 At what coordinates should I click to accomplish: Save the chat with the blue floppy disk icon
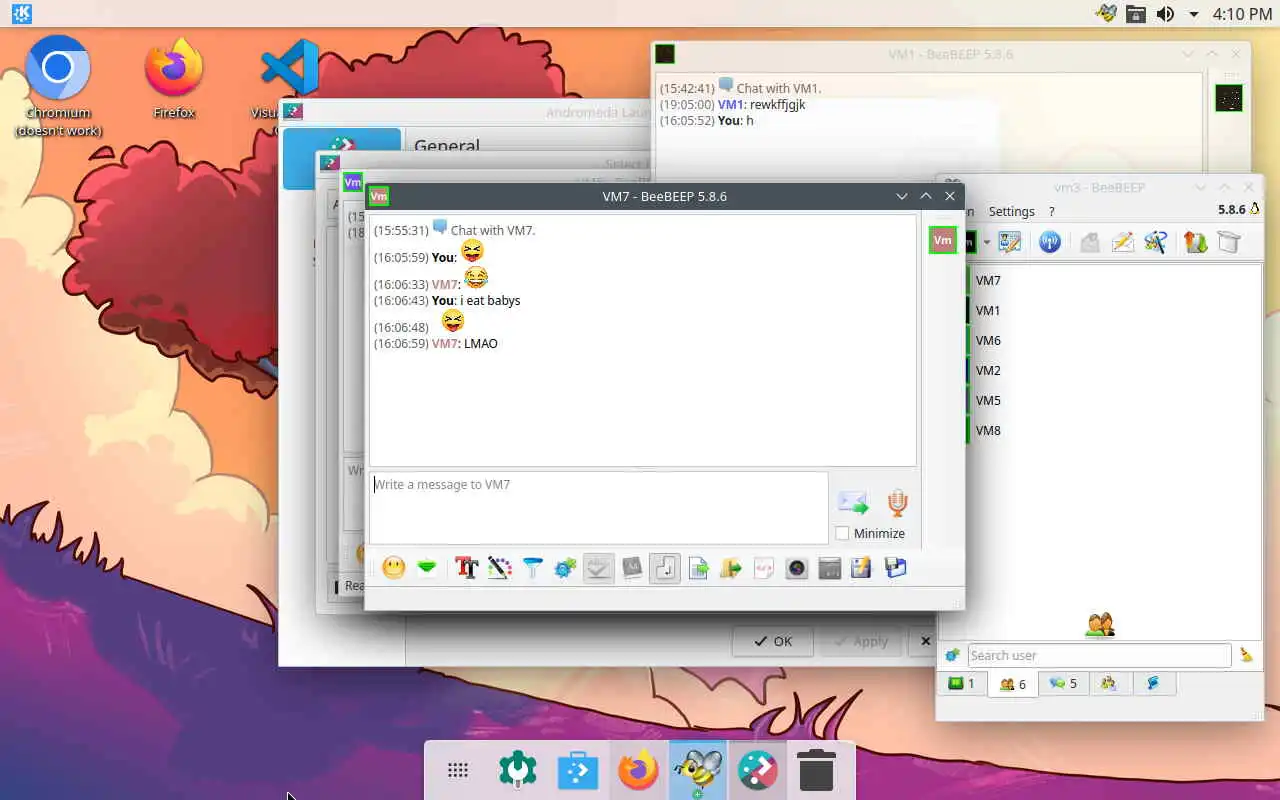pyautogui.click(x=895, y=568)
